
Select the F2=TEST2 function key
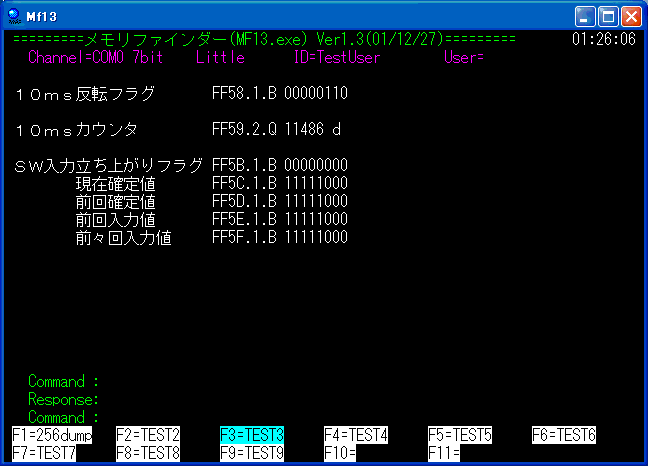(148, 435)
